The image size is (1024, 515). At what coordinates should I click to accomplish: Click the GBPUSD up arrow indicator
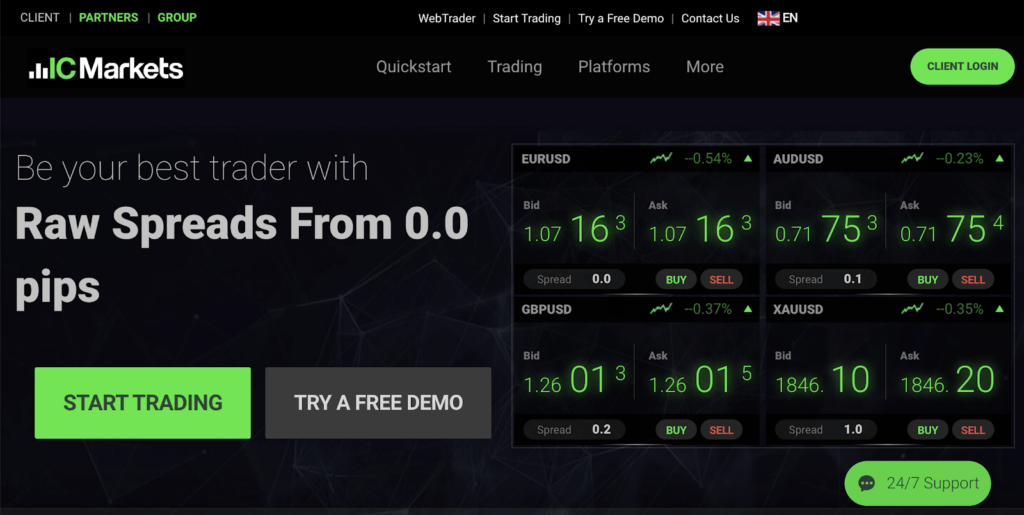coord(748,309)
